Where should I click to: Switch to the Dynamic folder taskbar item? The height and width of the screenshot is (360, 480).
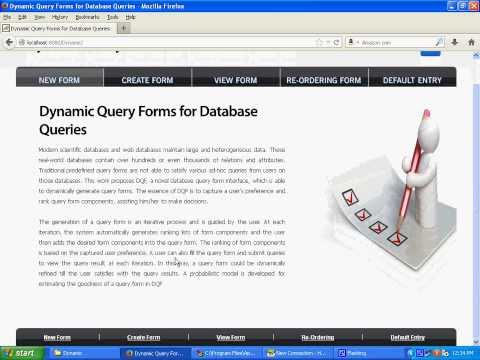(x=82, y=353)
